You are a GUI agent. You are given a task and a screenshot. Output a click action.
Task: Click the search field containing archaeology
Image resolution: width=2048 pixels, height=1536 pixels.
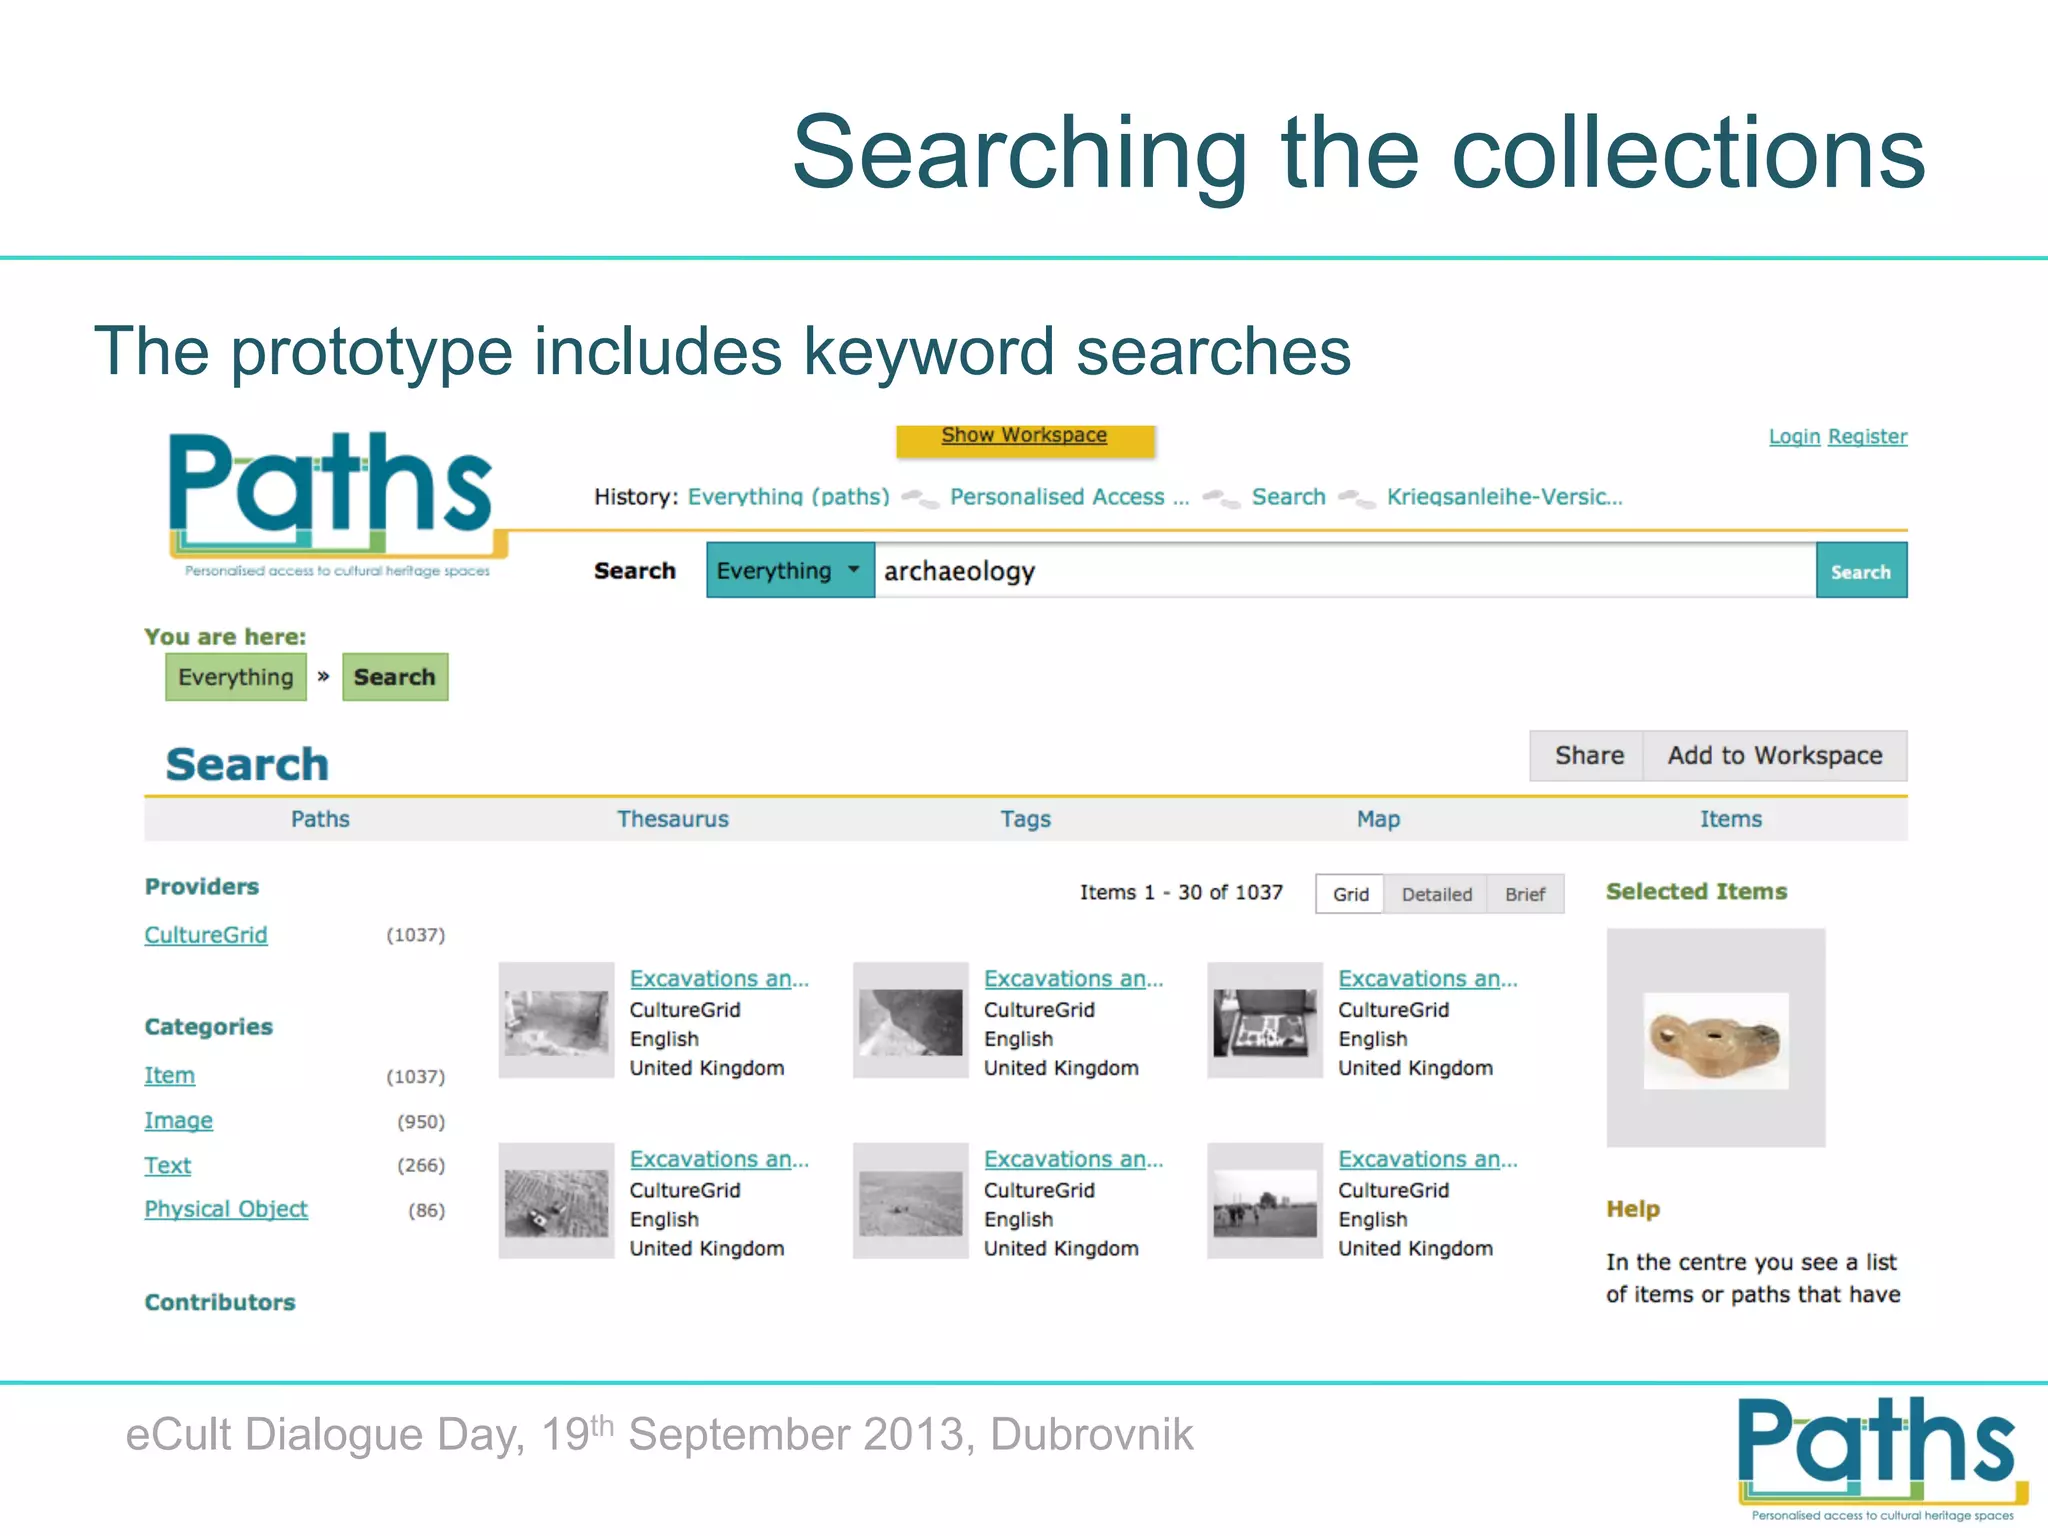(1345, 570)
